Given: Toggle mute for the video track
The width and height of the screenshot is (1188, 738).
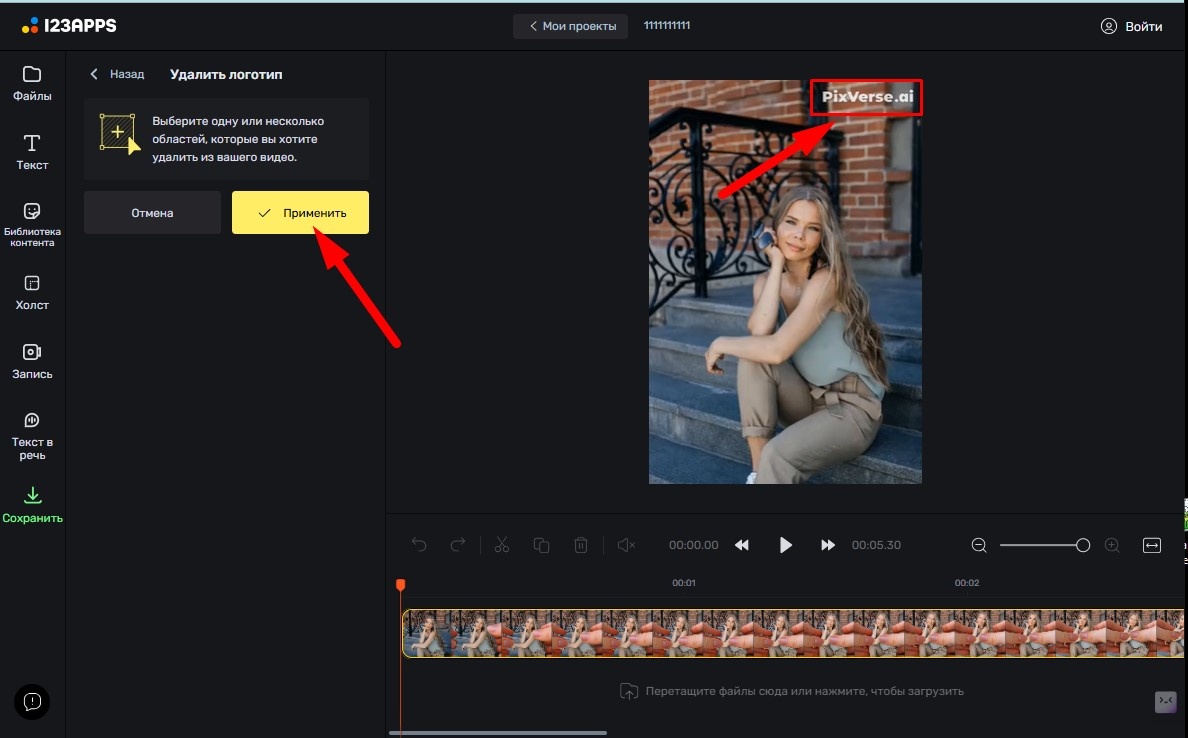Looking at the screenshot, I should click(x=625, y=545).
